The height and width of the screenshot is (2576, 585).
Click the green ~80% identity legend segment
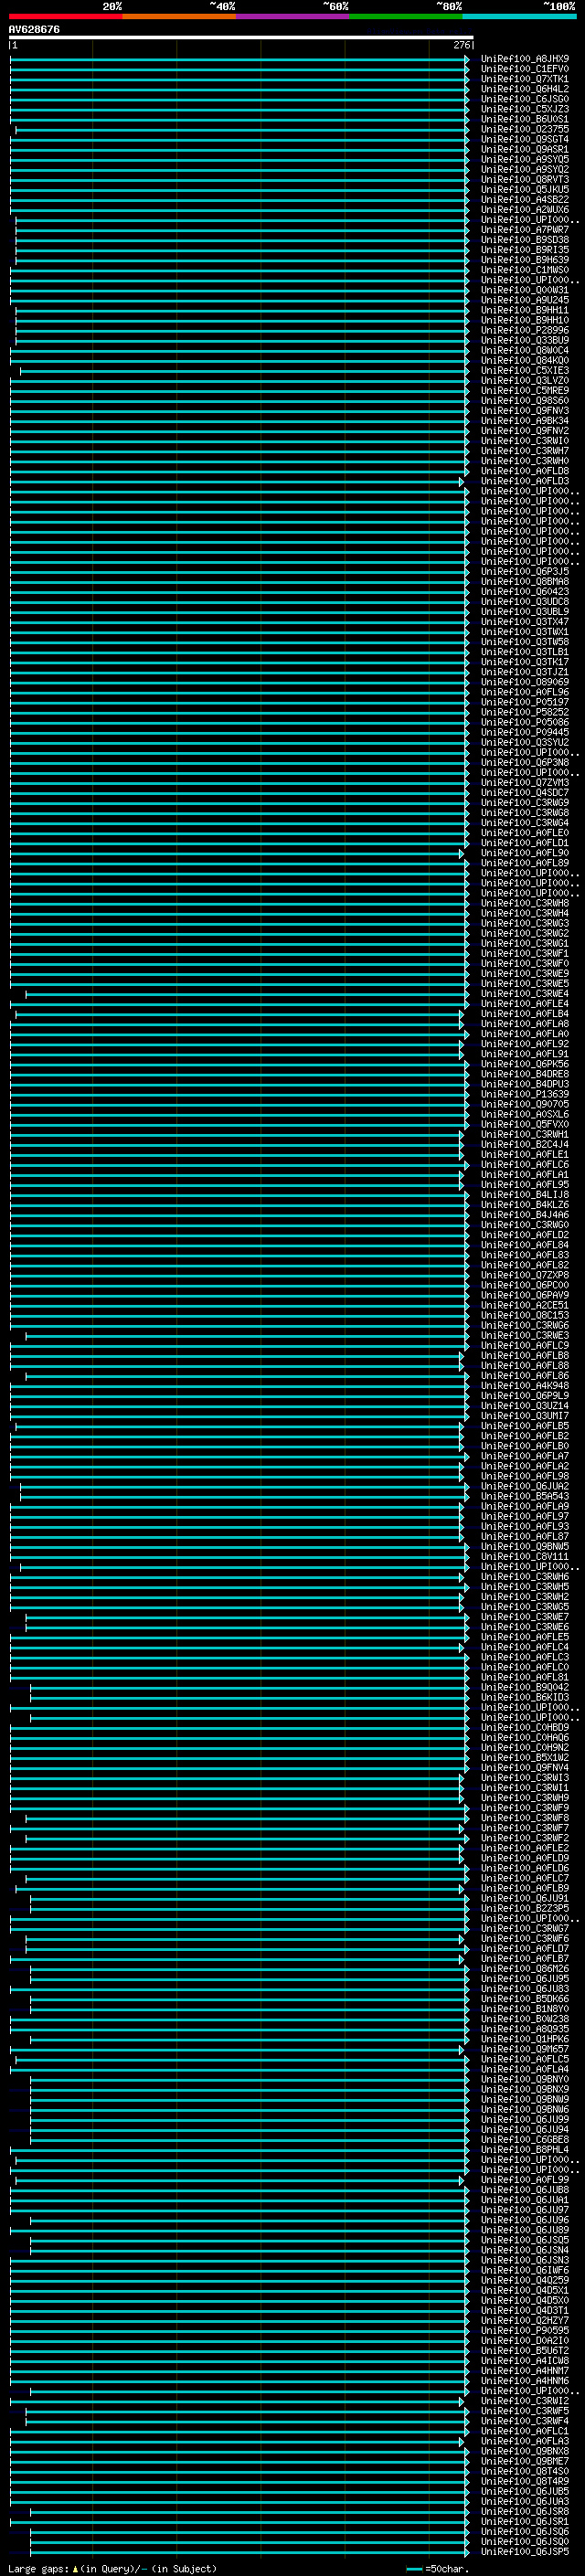pyautogui.click(x=406, y=16)
